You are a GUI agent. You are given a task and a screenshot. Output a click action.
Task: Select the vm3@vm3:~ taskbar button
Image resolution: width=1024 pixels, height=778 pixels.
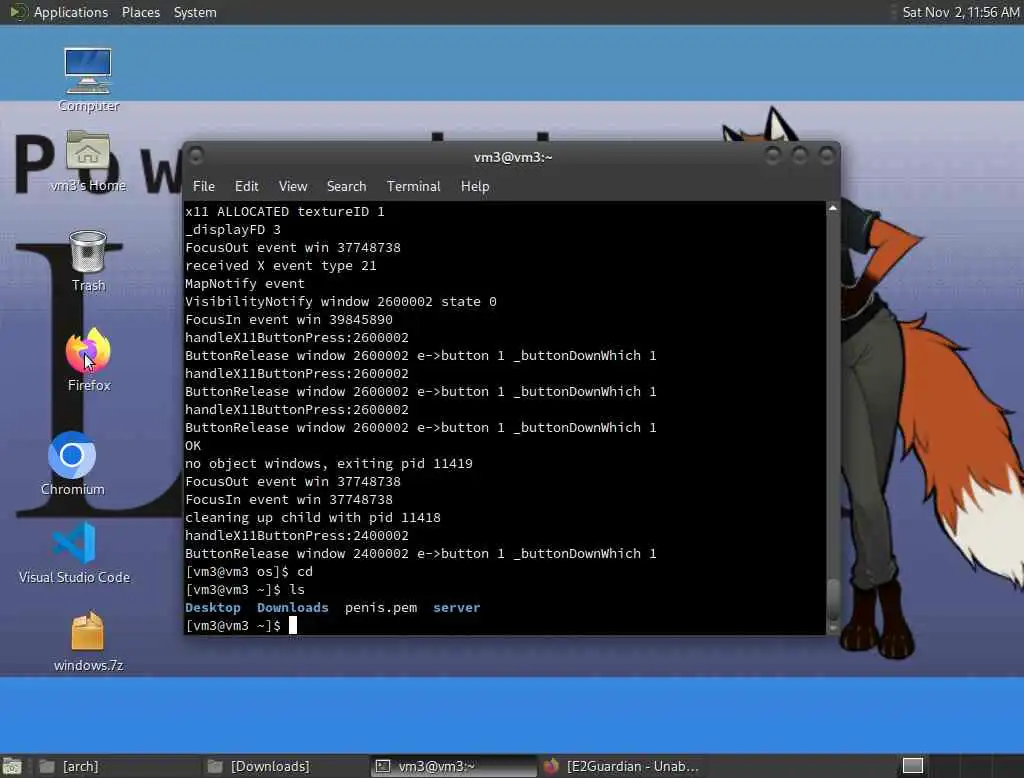point(454,766)
